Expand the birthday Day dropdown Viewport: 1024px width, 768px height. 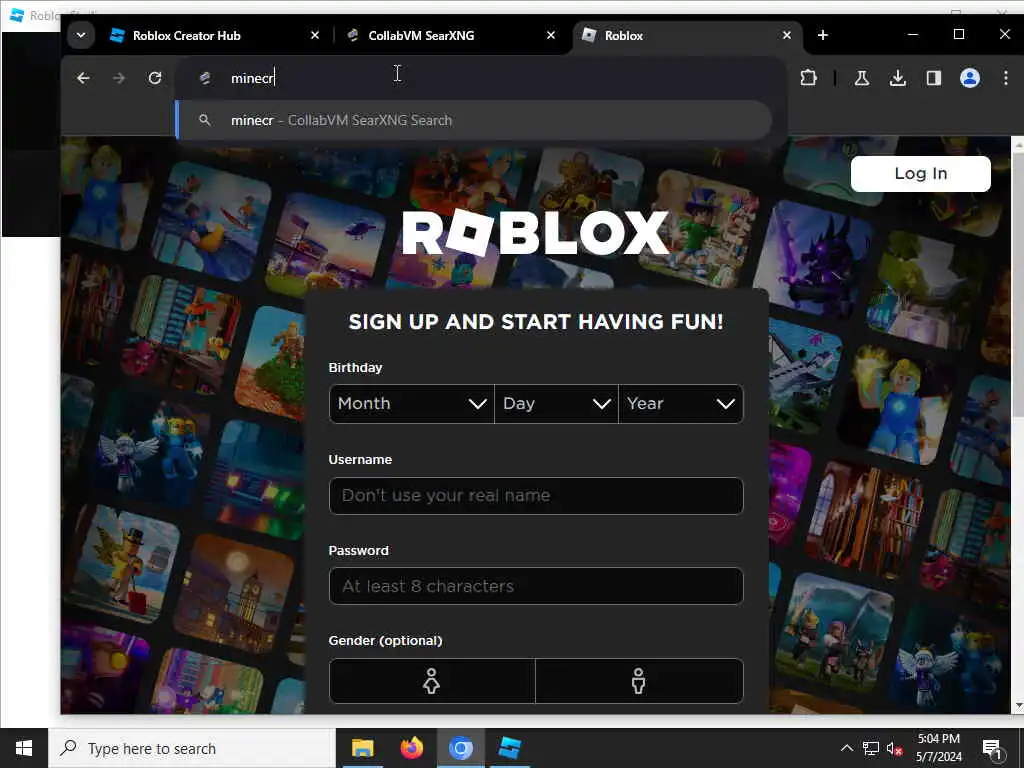click(x=556, y=404)
